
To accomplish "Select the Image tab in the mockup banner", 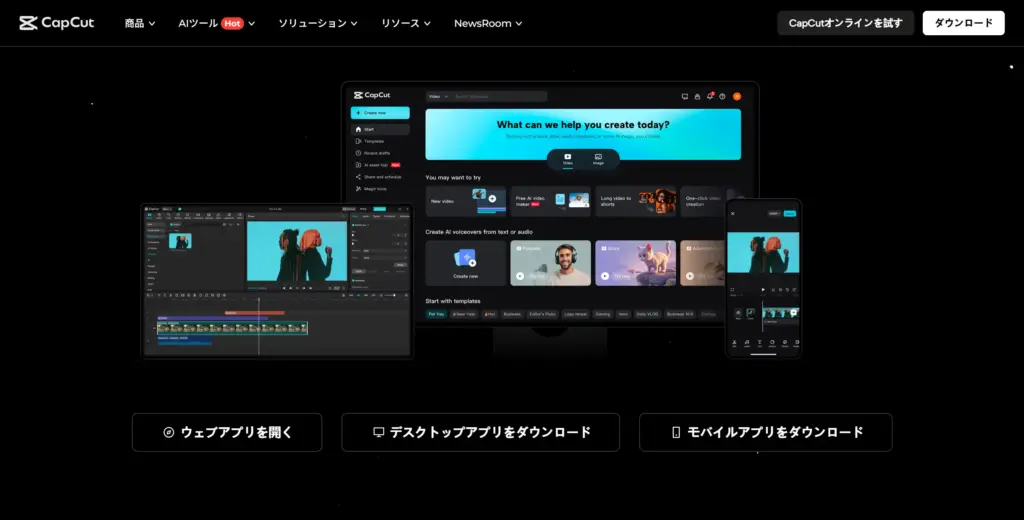I will coord(598,158).
